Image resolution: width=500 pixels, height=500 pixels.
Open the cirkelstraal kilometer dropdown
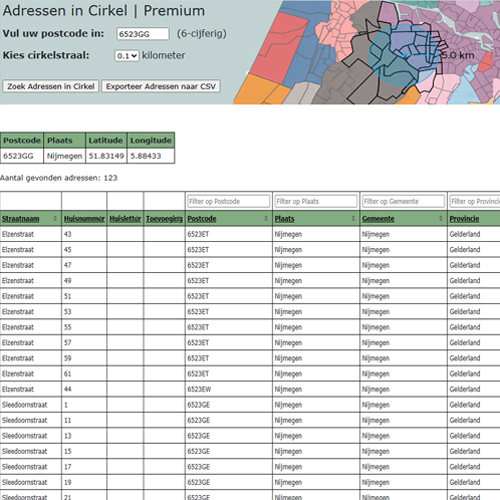(127, 56)
